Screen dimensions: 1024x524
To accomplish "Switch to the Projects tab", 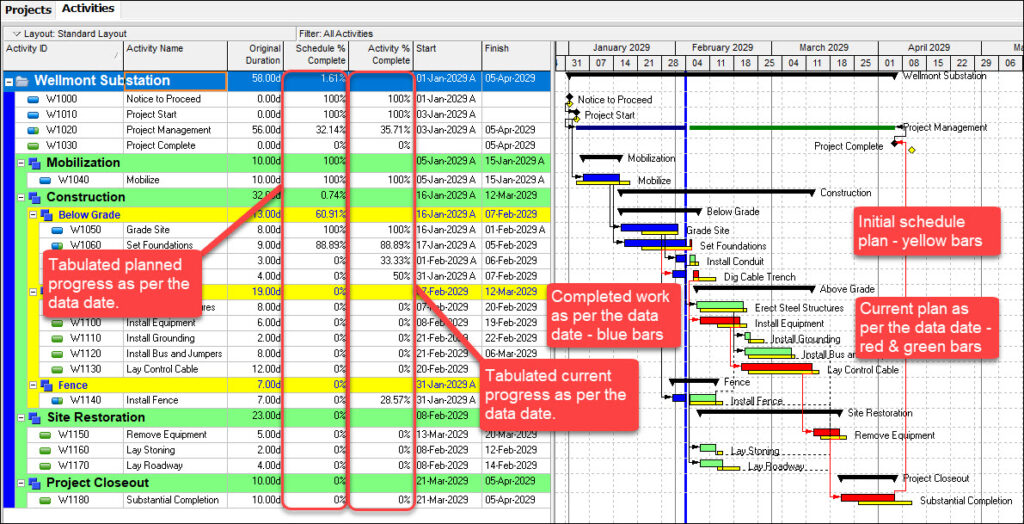I will 27,9.
